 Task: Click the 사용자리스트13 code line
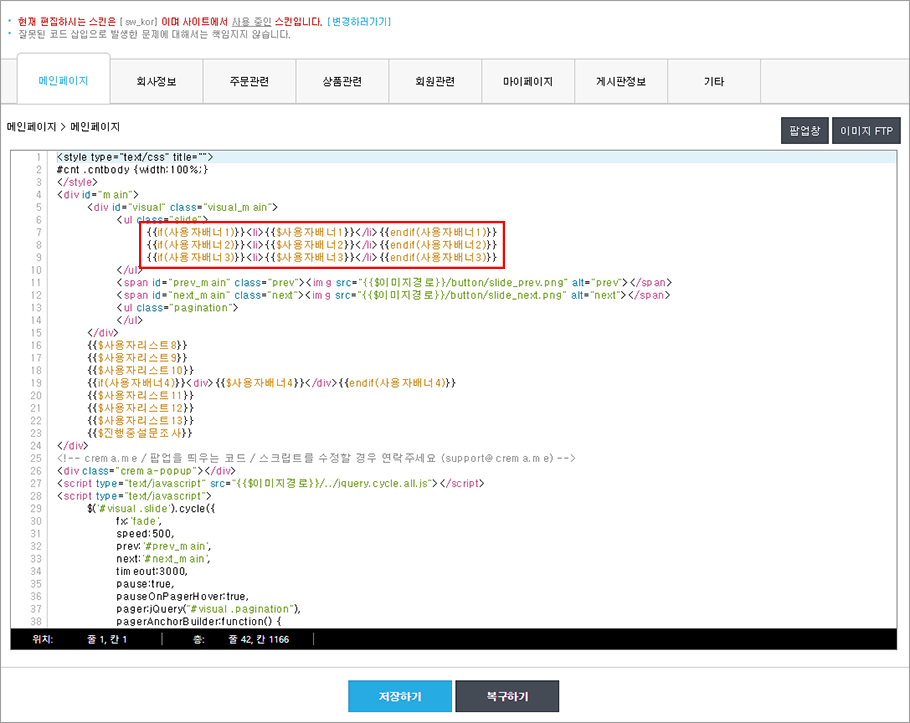click(x=140, y=420)
